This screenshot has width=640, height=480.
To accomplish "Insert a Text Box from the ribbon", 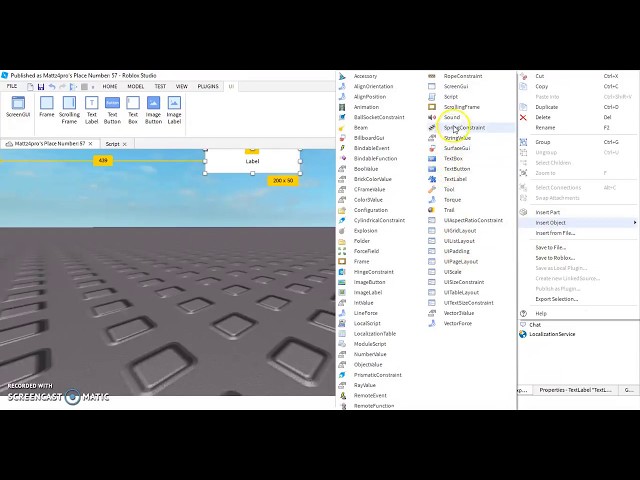I will pyautogui.click(x=133, y=110).
